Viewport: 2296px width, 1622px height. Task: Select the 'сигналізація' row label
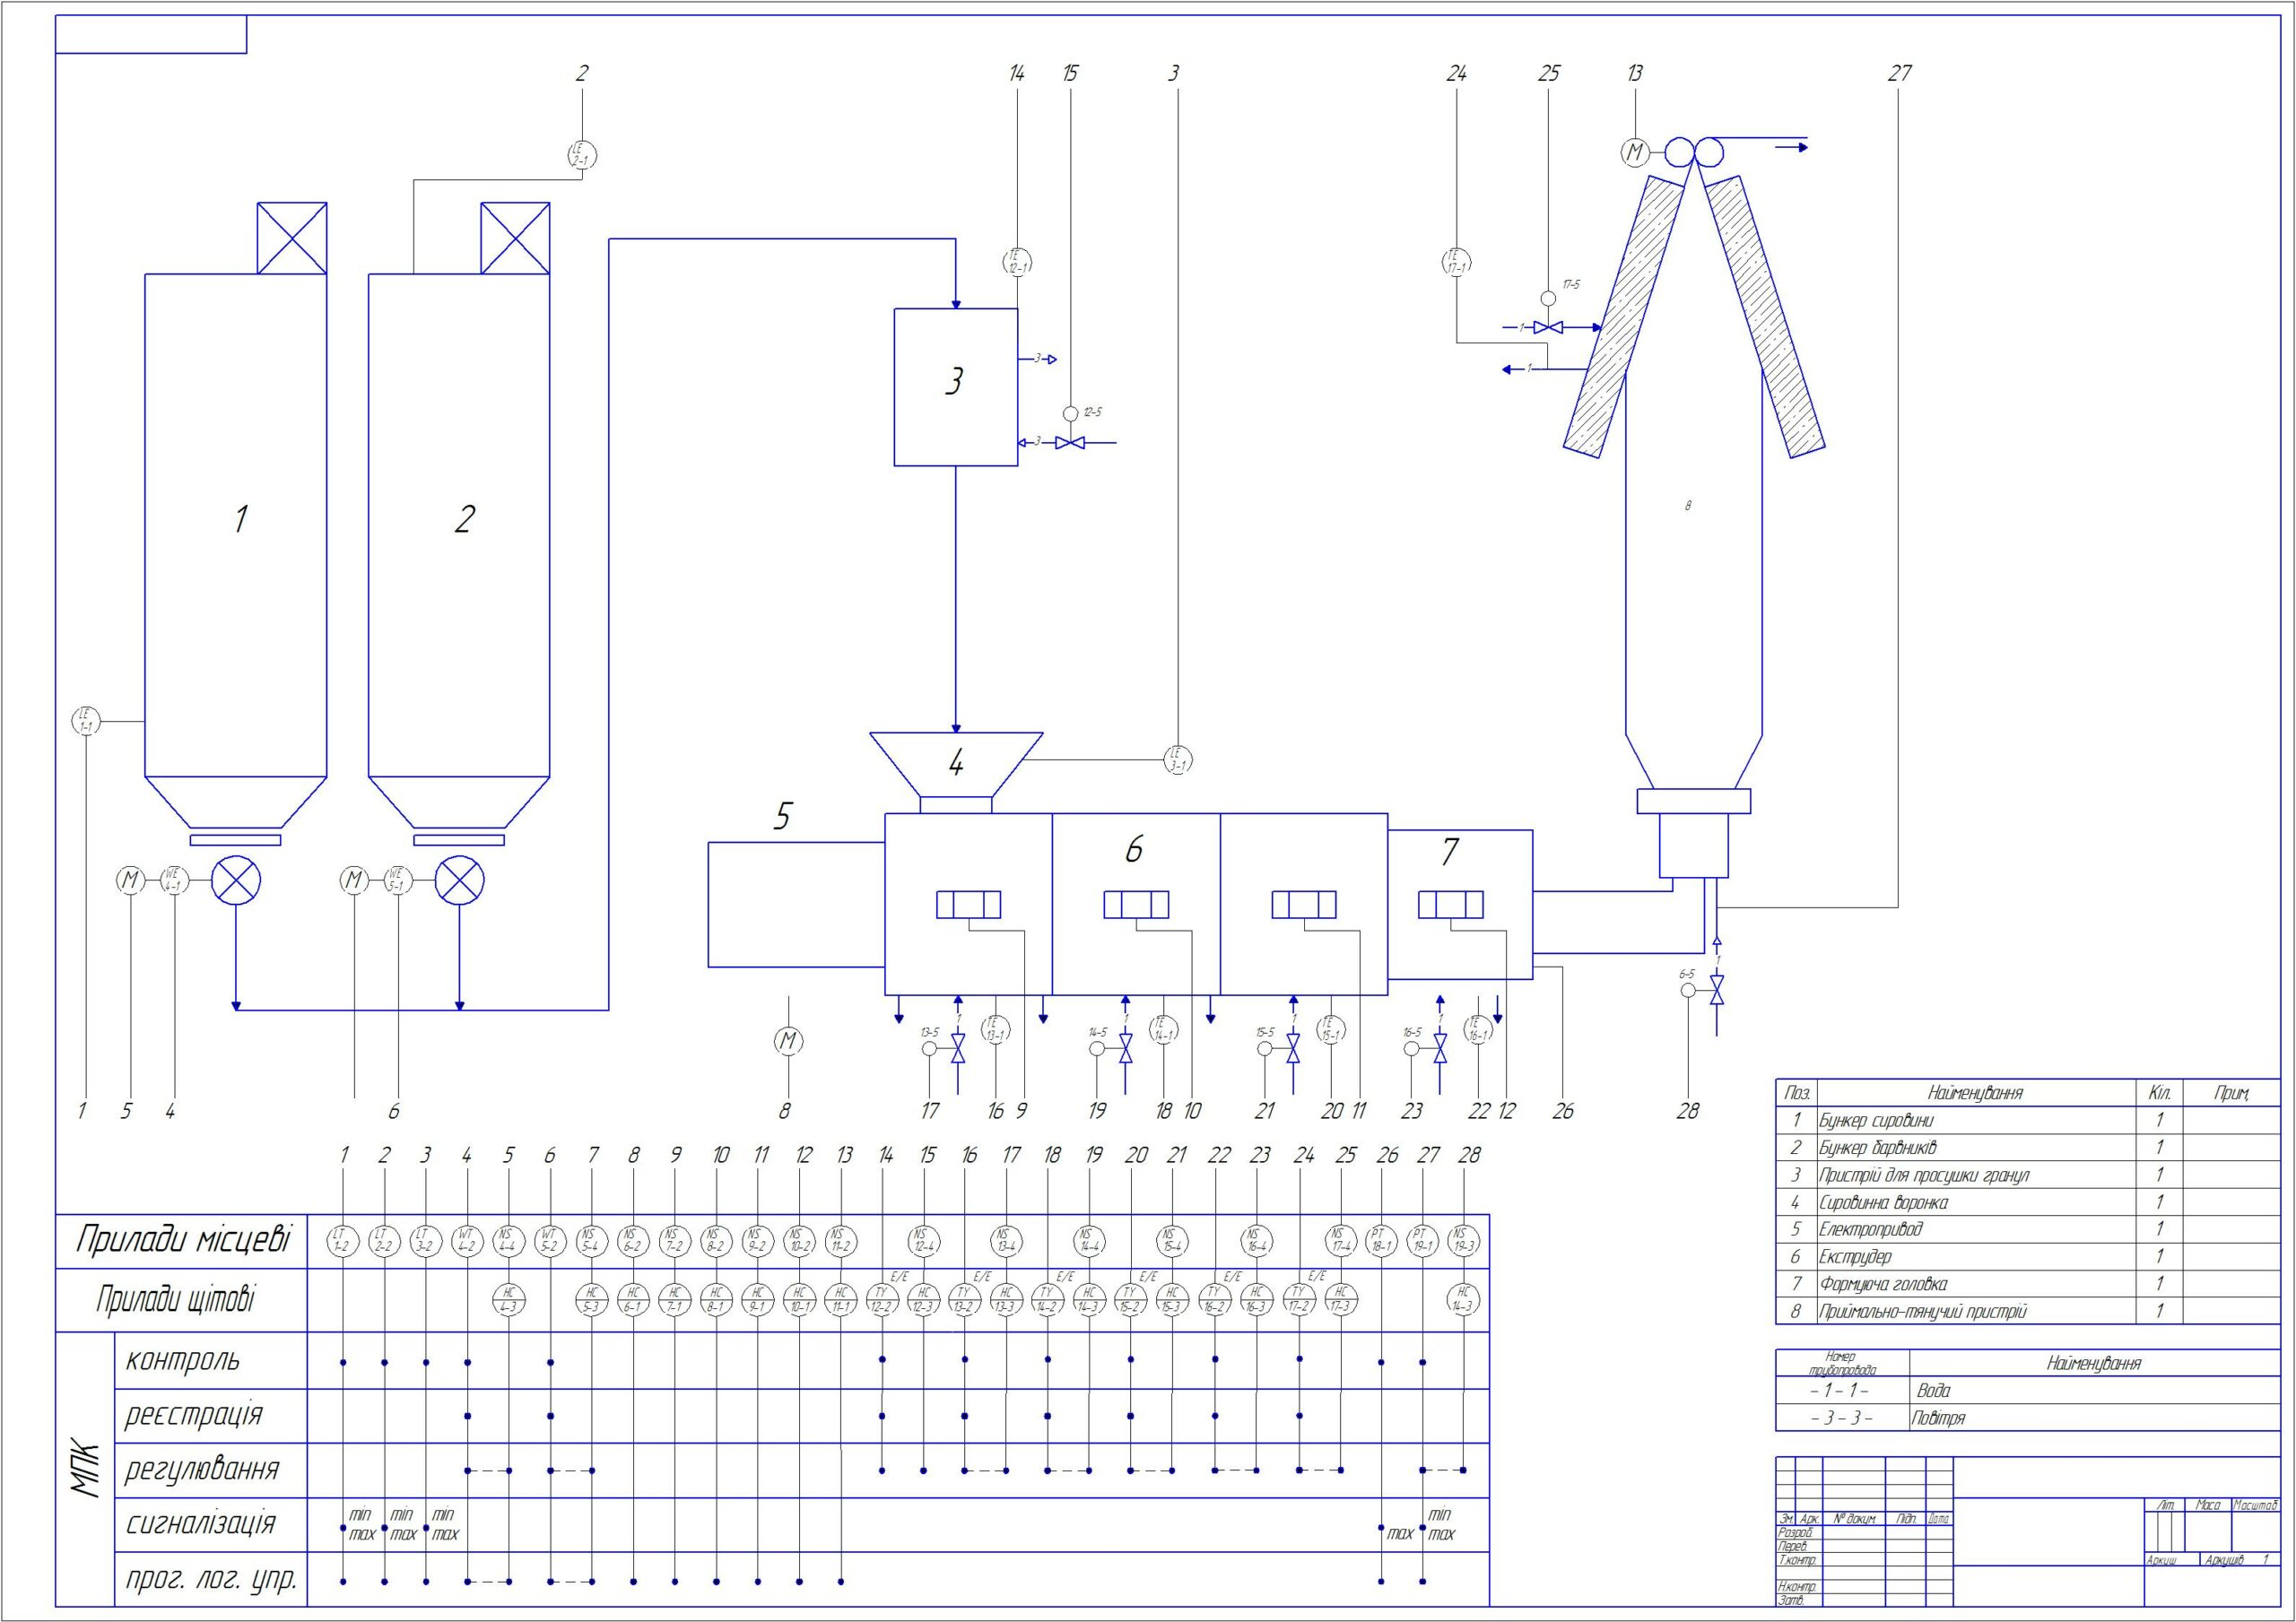(x=200, y=1524)
